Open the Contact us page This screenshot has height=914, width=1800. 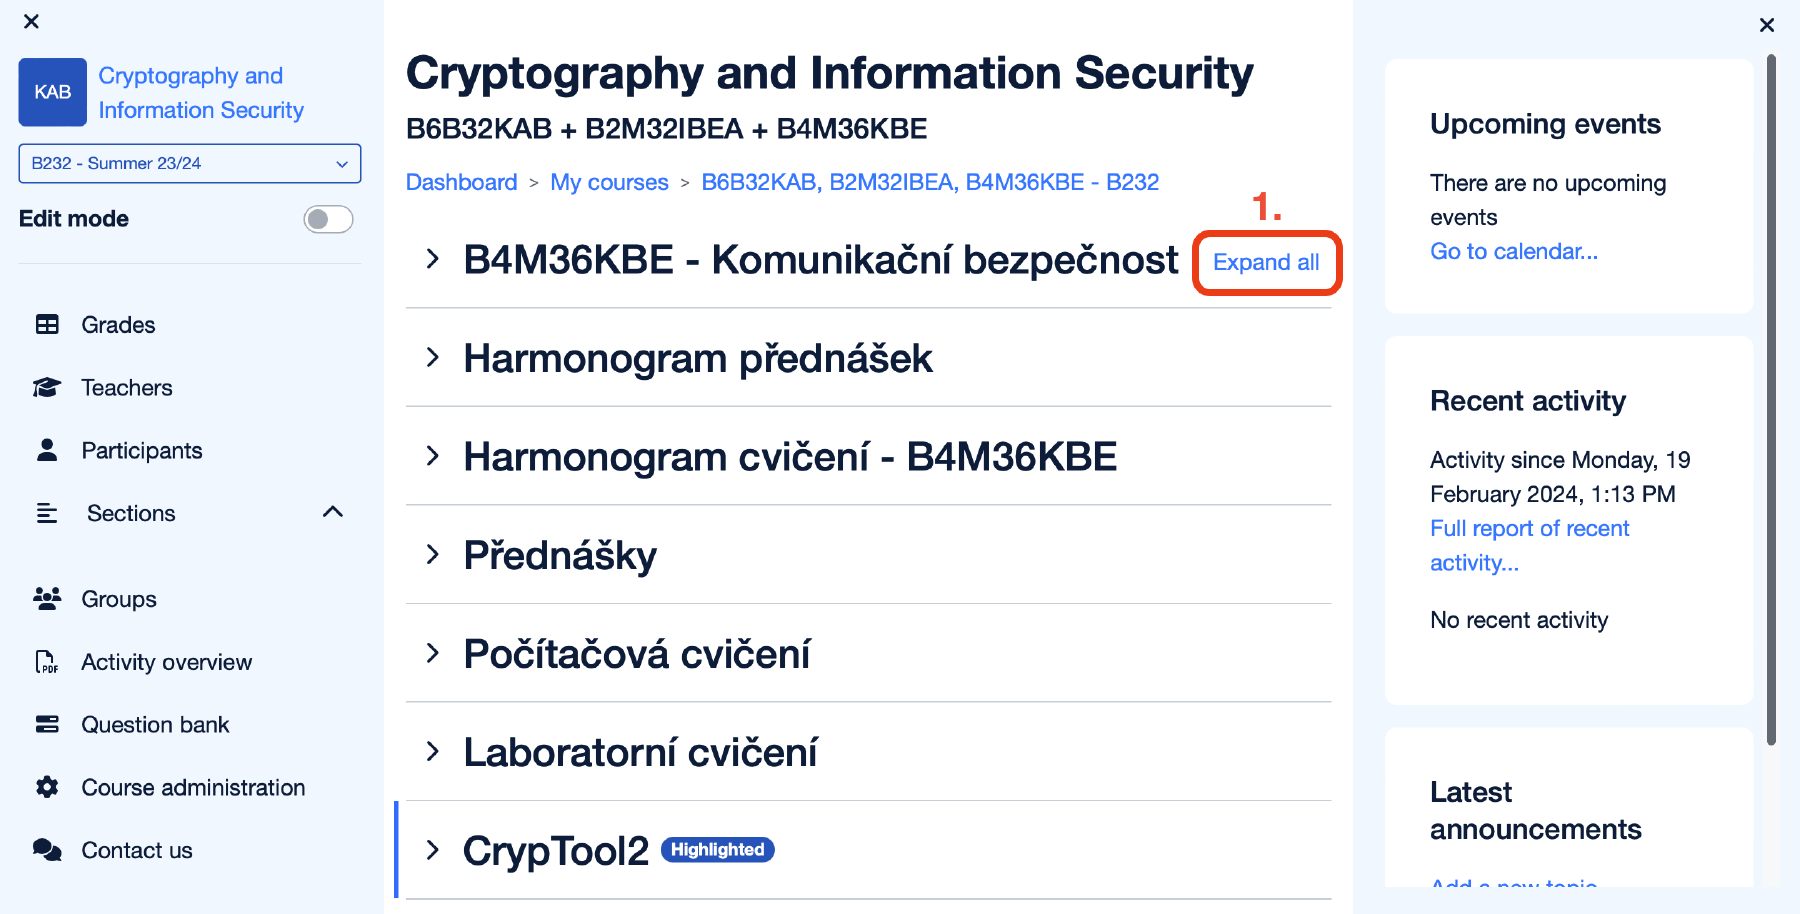(x=137, y=851)
